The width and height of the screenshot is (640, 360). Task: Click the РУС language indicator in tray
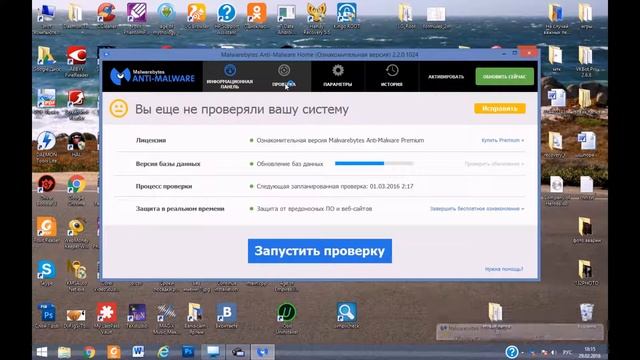567,352
